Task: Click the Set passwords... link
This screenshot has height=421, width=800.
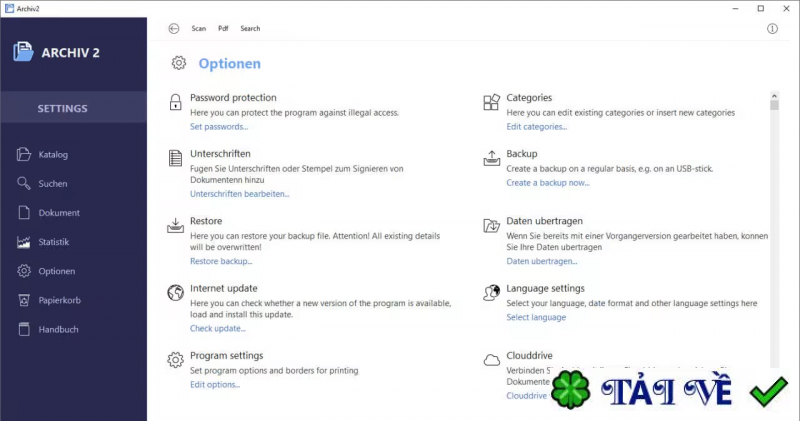Action: [x=219, y=127]
